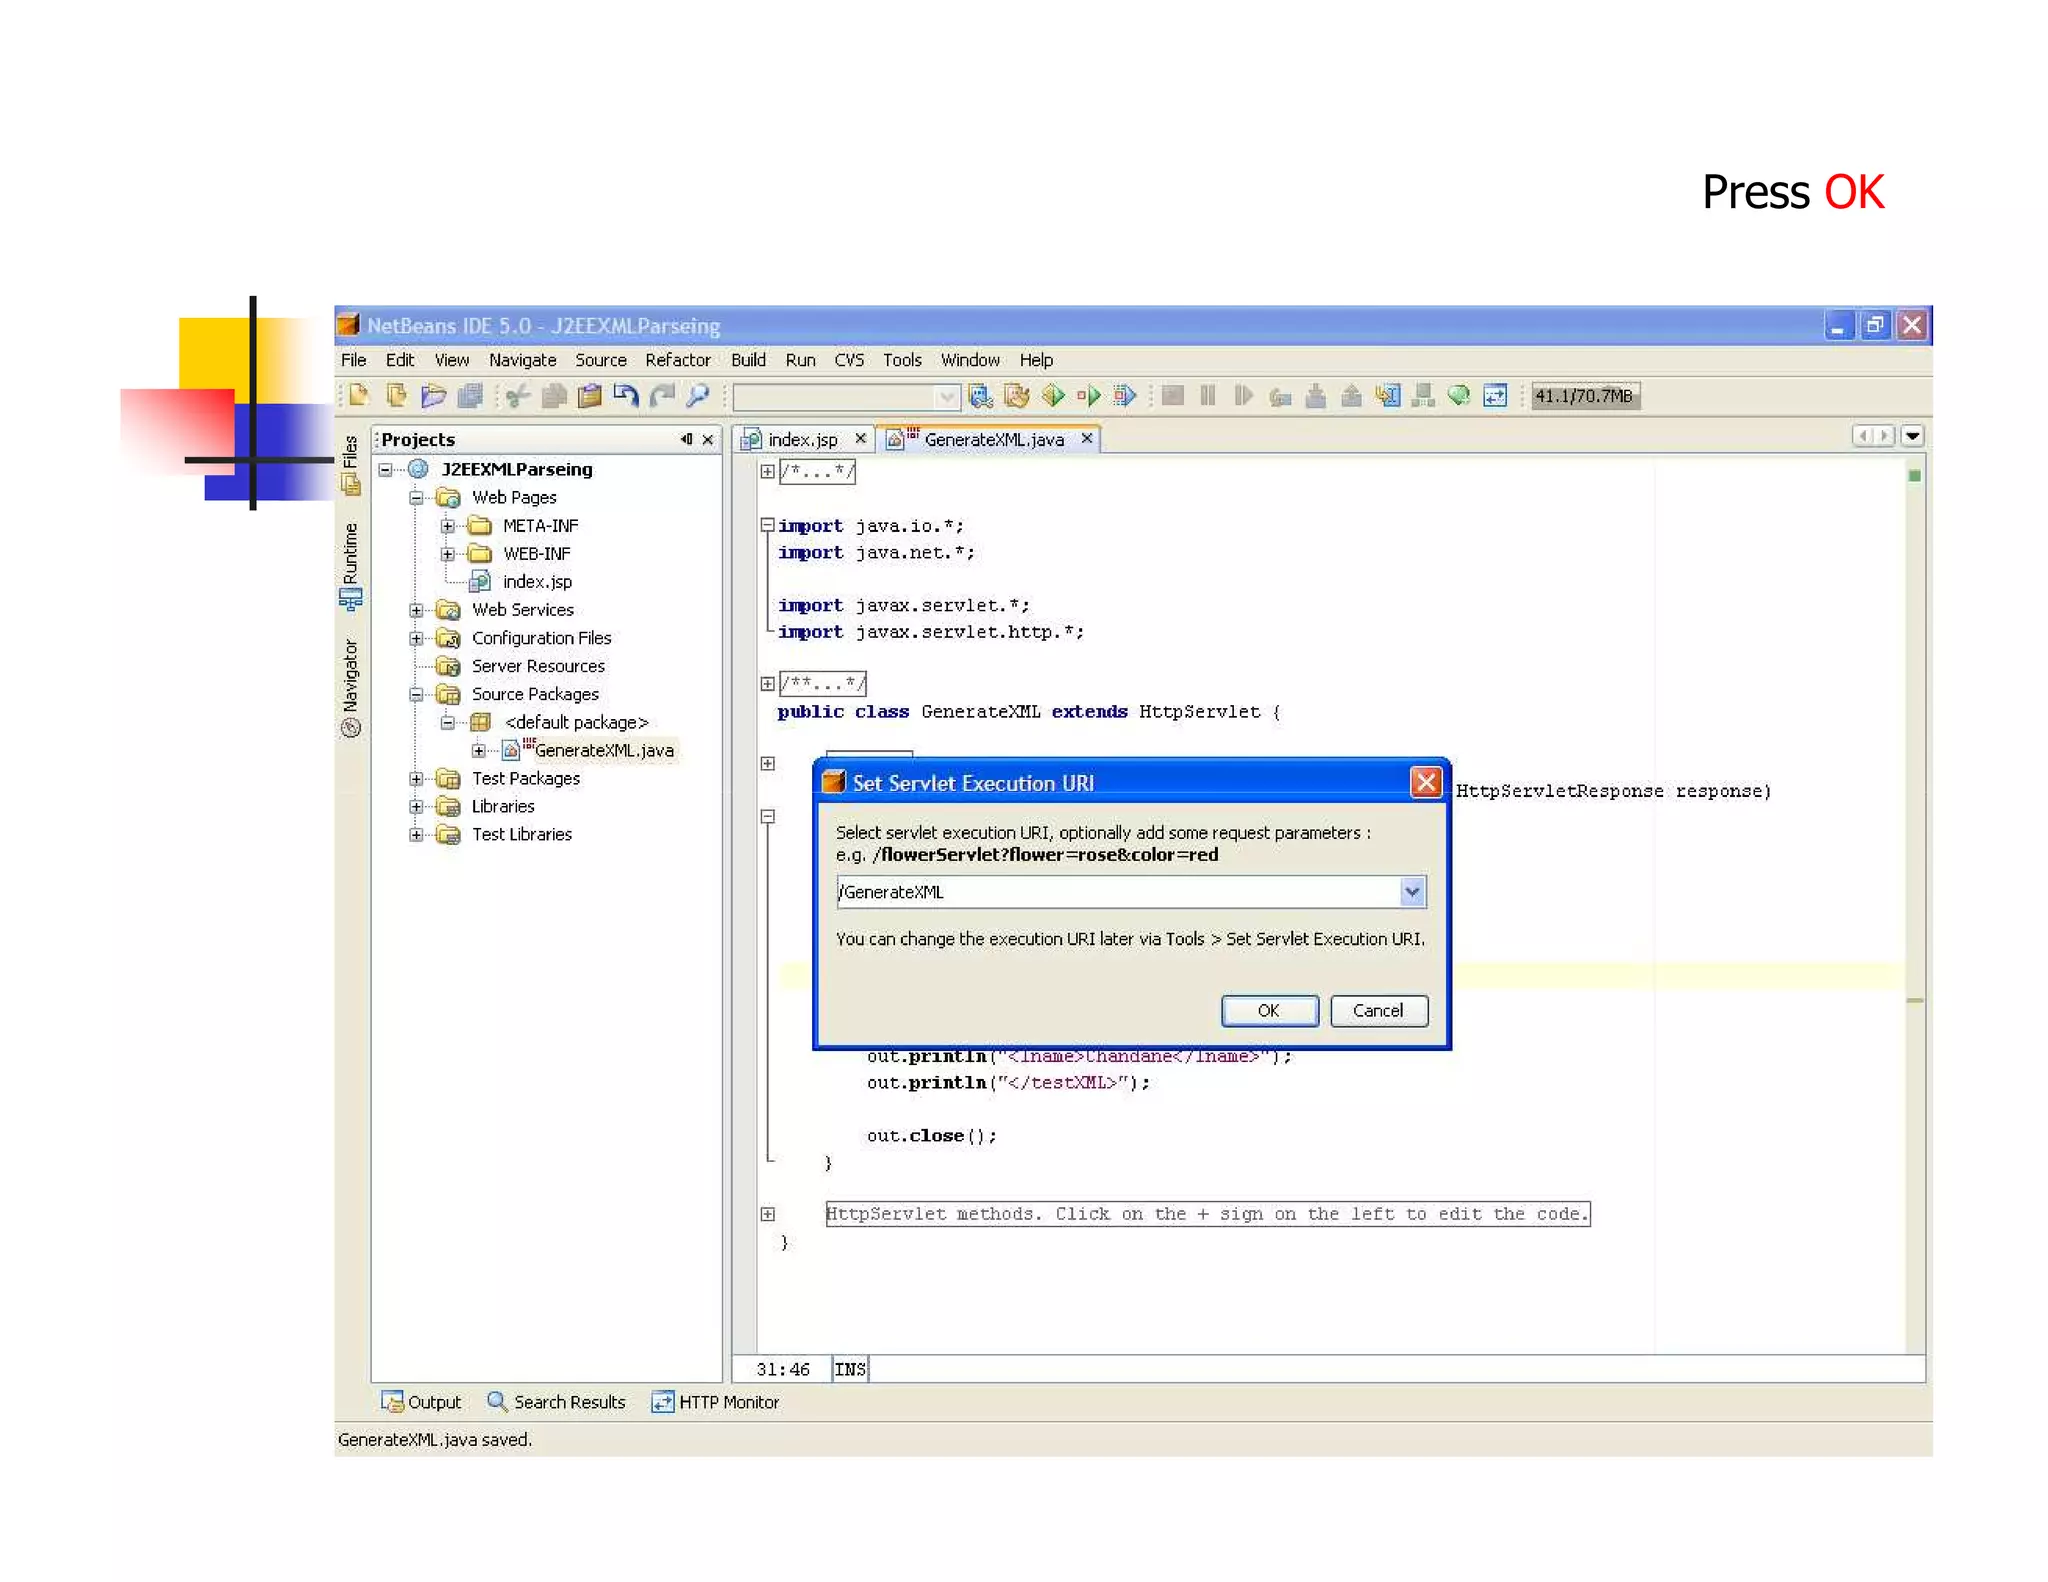Expand the collapsed HttpServlet methods code fold
Viewport: 2048px width, 1582px height.
(x=768, y=1214)
